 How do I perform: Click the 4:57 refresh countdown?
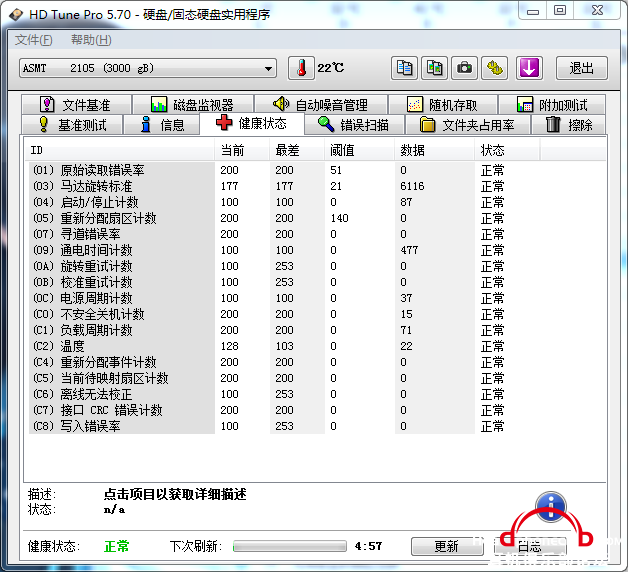(368, 546)
